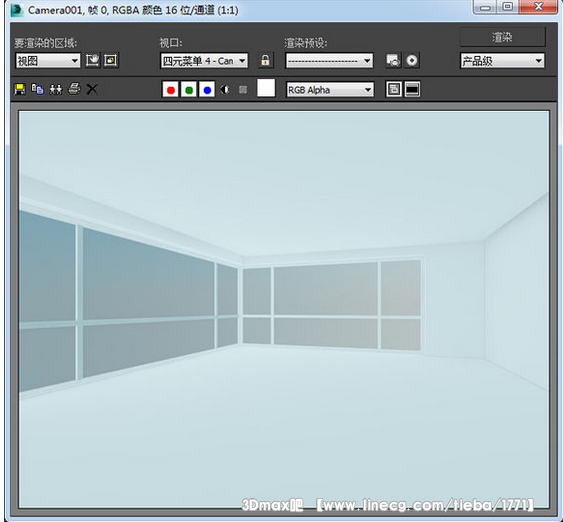563x522 pixels.
Task: Toggle the blue channel display
Action: click(x=207, y=89)
